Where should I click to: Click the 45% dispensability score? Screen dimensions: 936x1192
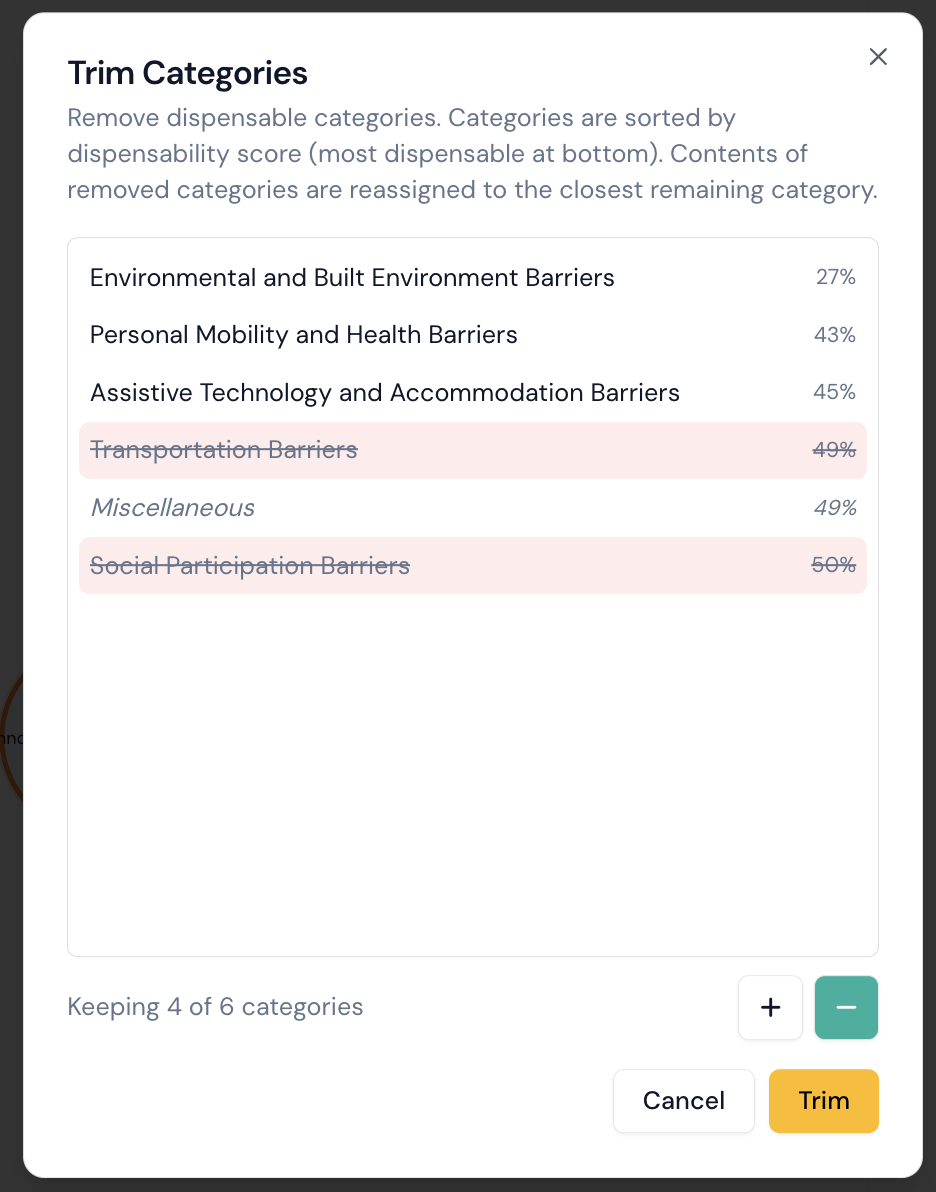click(834, 393)
